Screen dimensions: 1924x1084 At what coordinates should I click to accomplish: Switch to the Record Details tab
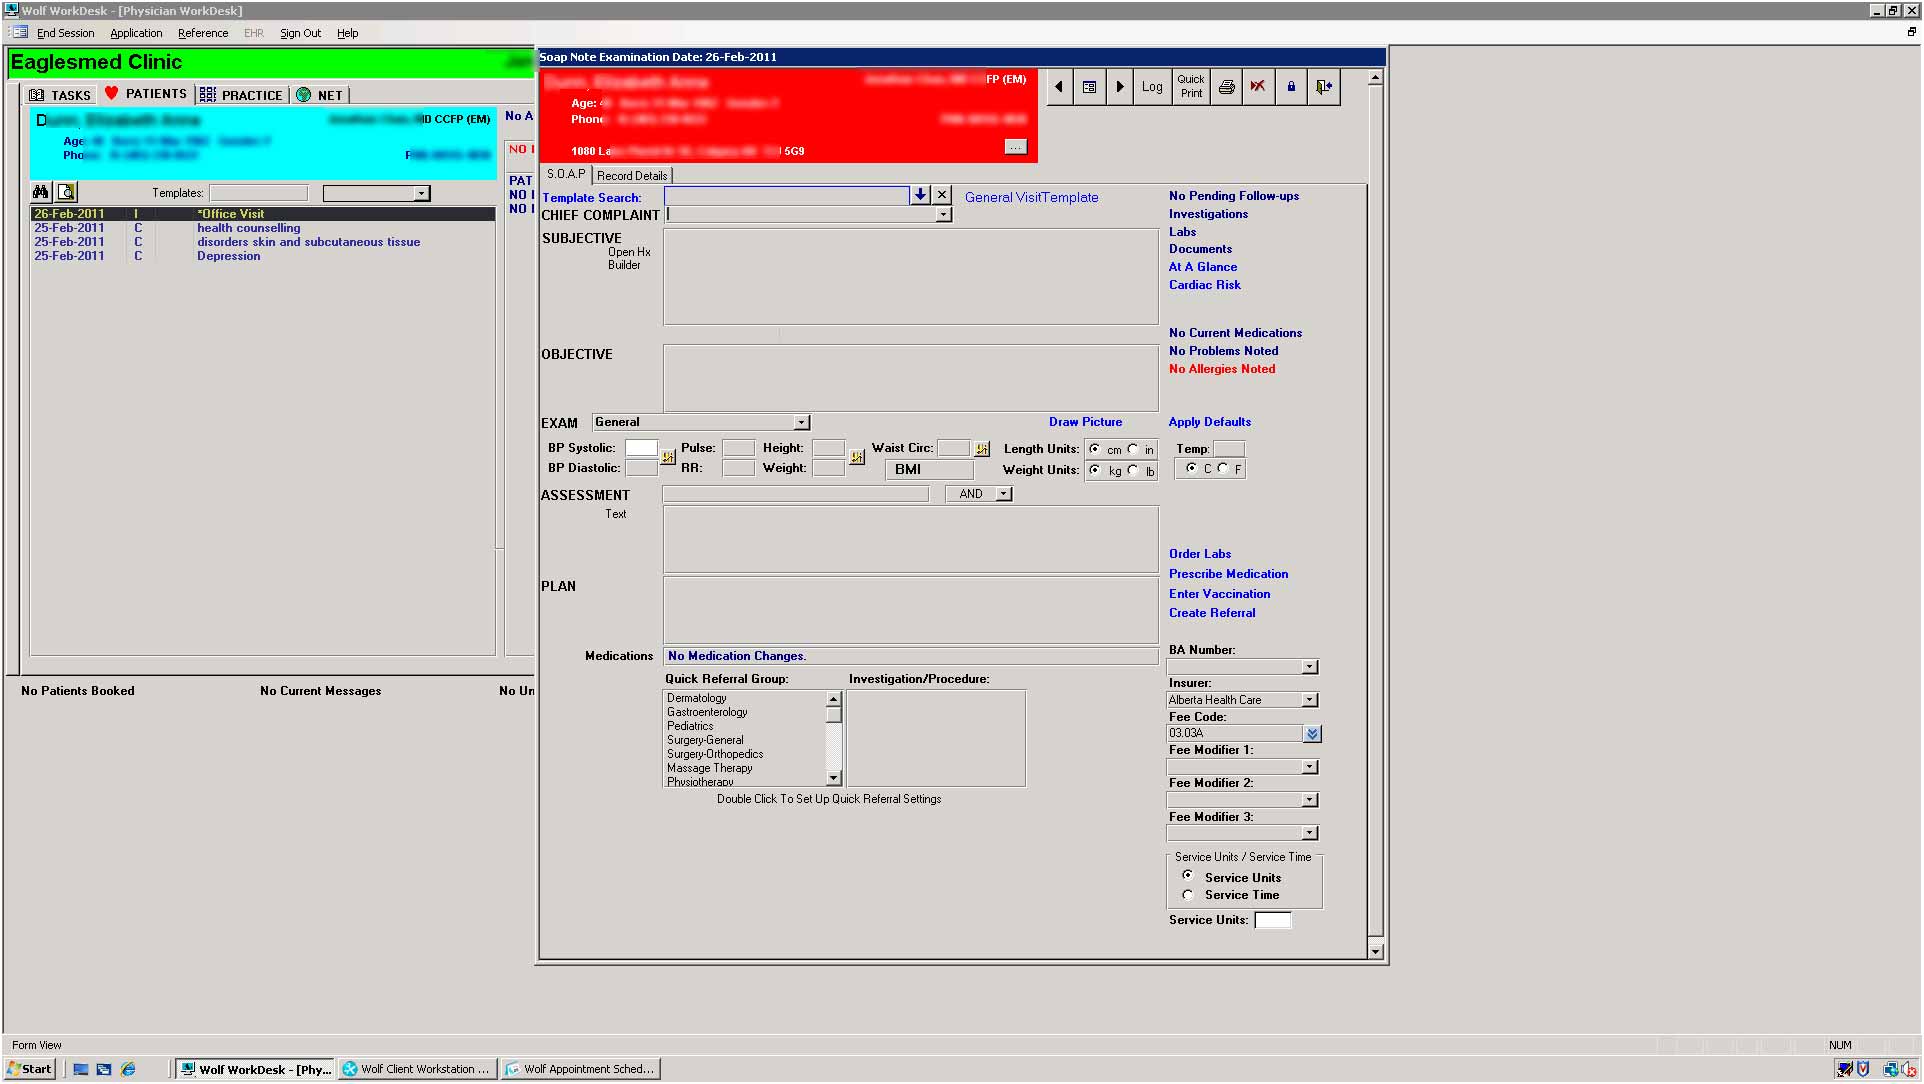632,176
